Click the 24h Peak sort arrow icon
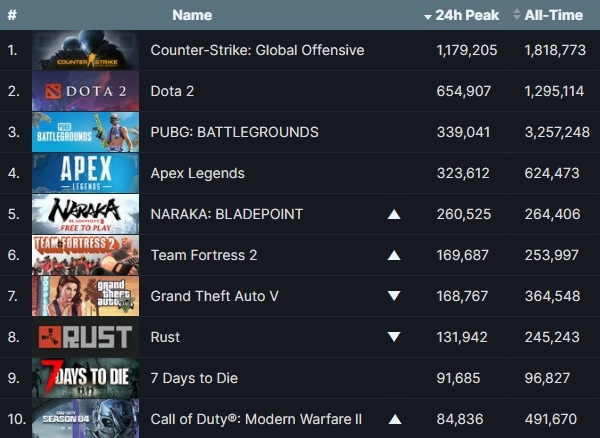The height and width of the screenshot is (438, 600). [428, 17]
